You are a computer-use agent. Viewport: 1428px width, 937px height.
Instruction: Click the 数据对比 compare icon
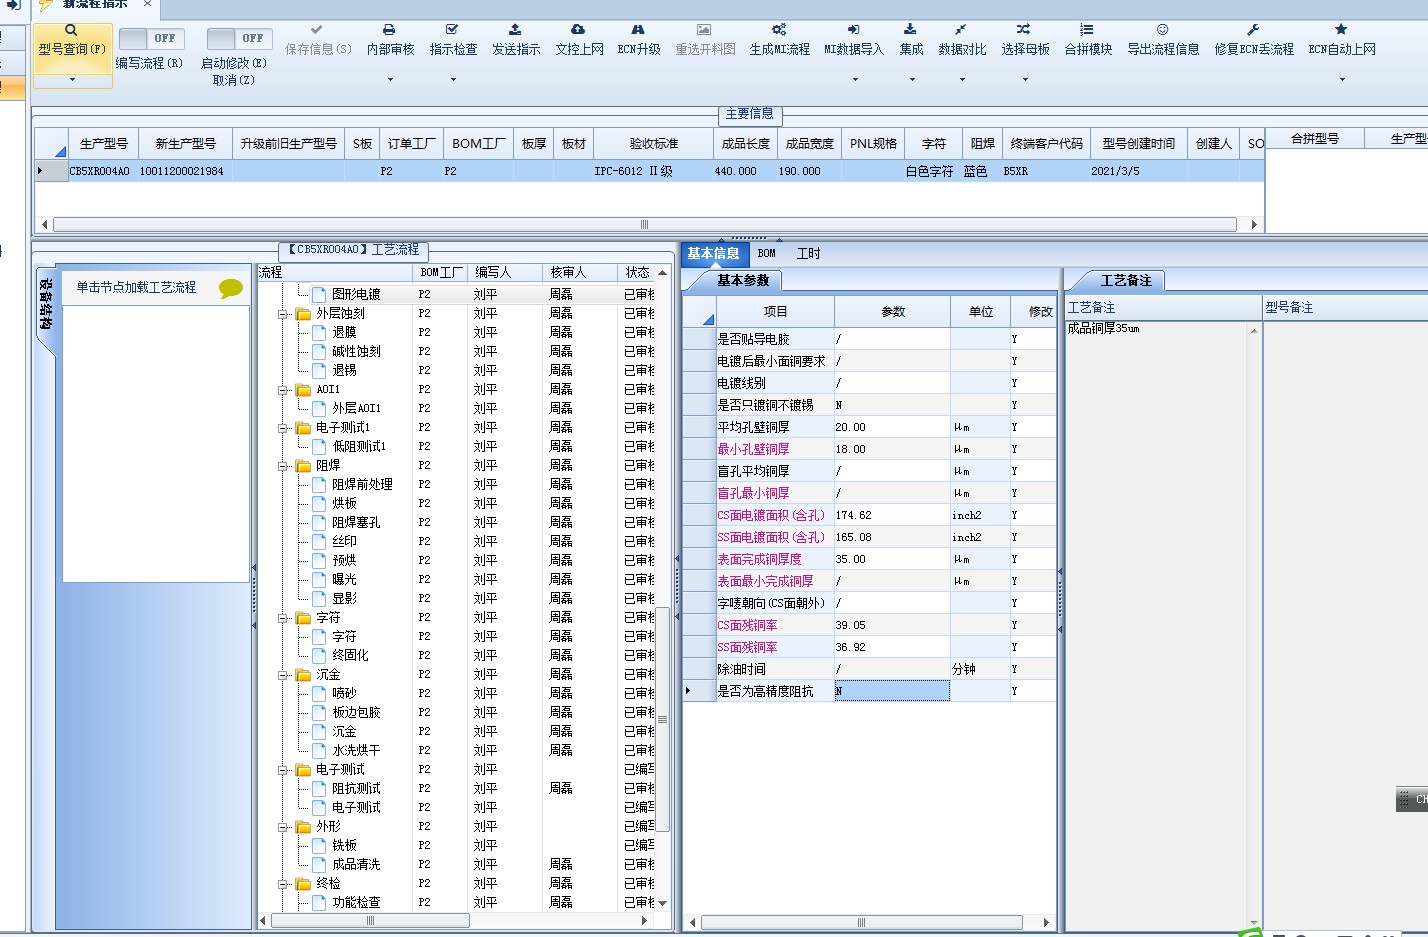pyautogui.click(x=961, y=30)
